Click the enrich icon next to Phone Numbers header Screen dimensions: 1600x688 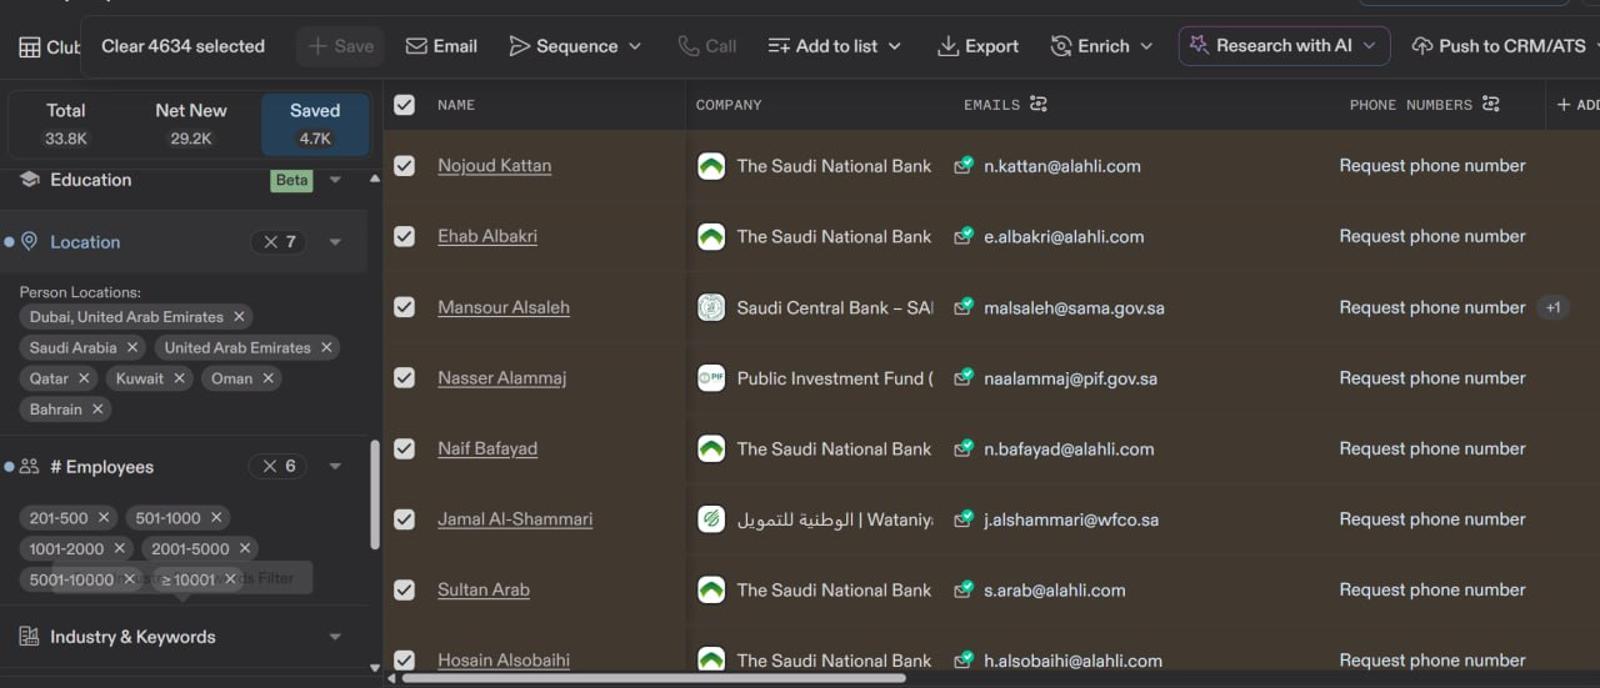coord(1490,104)
